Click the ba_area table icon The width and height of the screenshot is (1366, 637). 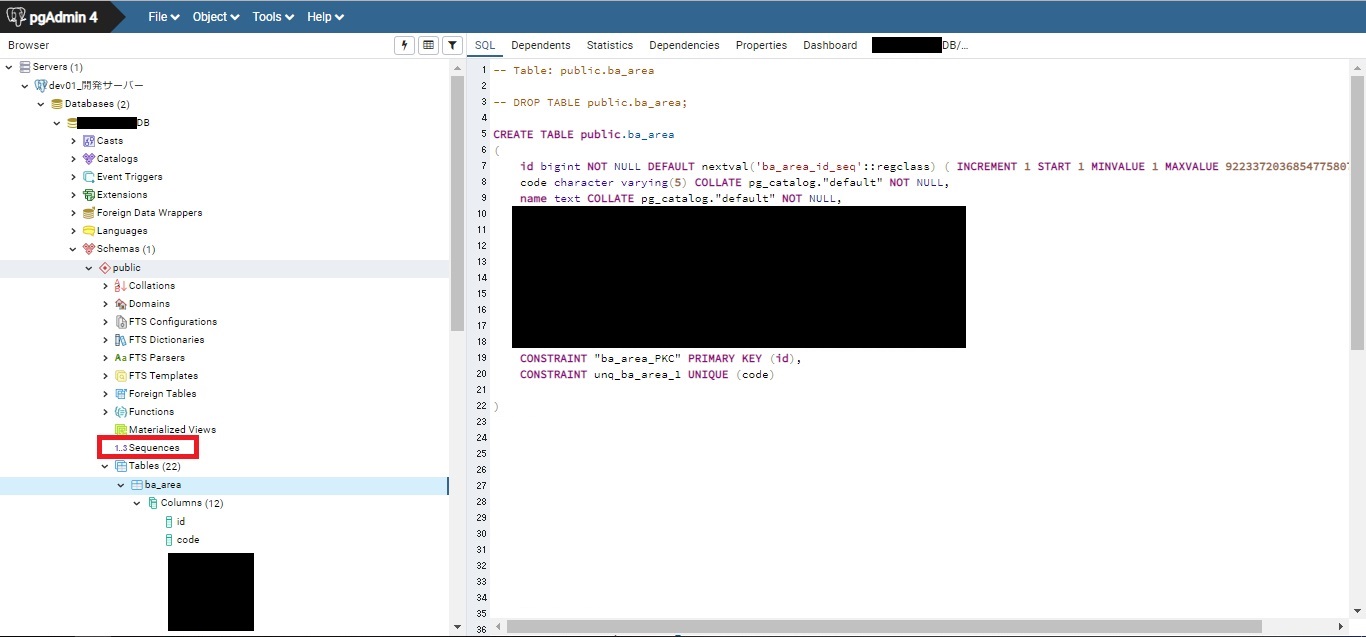point(137,485)
